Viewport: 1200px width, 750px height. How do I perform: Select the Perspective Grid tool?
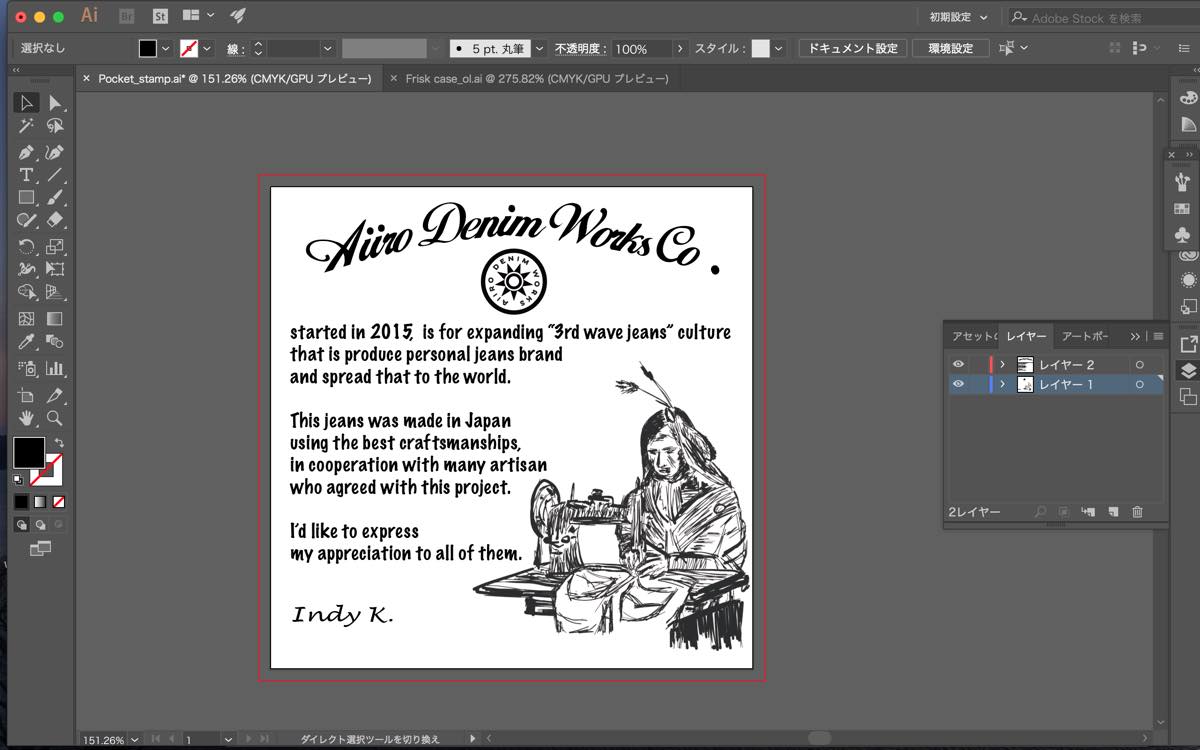pos(55,293)
